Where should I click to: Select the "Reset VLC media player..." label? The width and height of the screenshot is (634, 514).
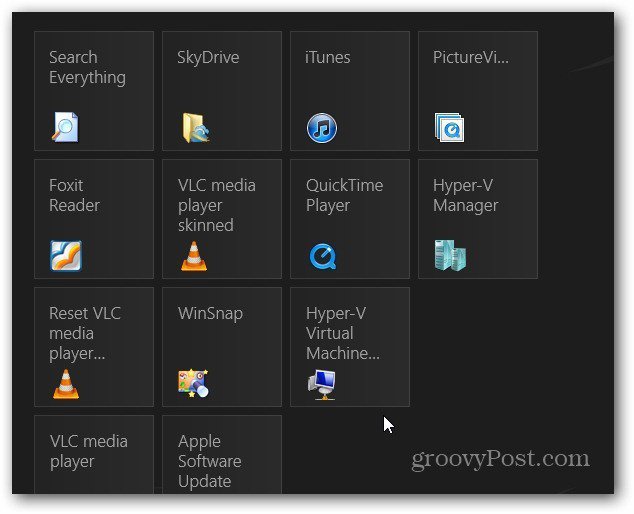click(x=85, y=333)
